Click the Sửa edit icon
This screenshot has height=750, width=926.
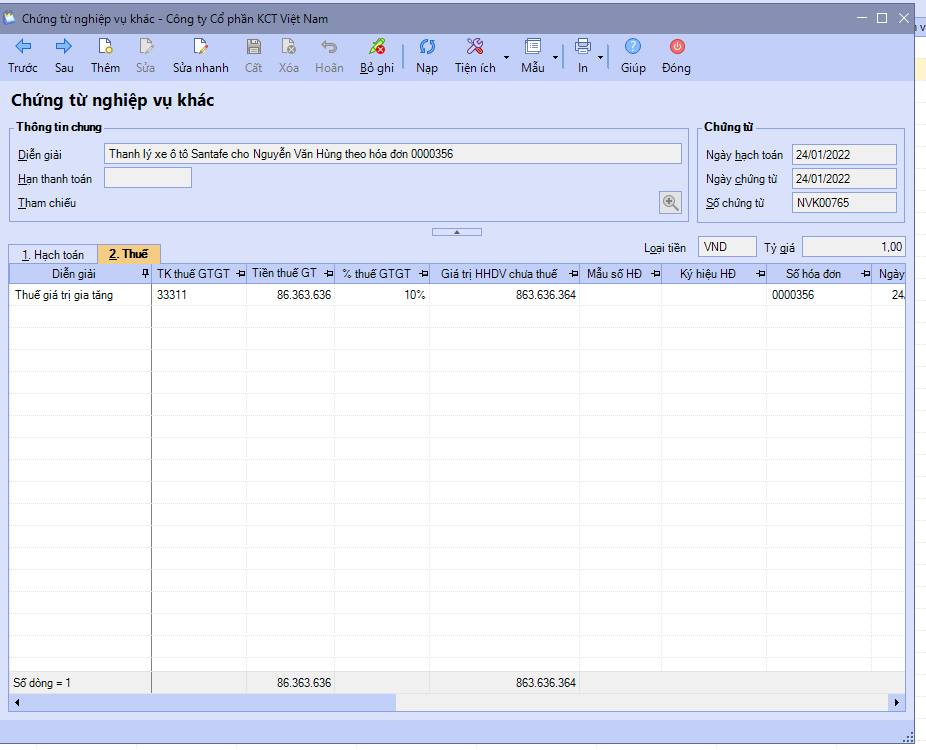coord(145,47)
